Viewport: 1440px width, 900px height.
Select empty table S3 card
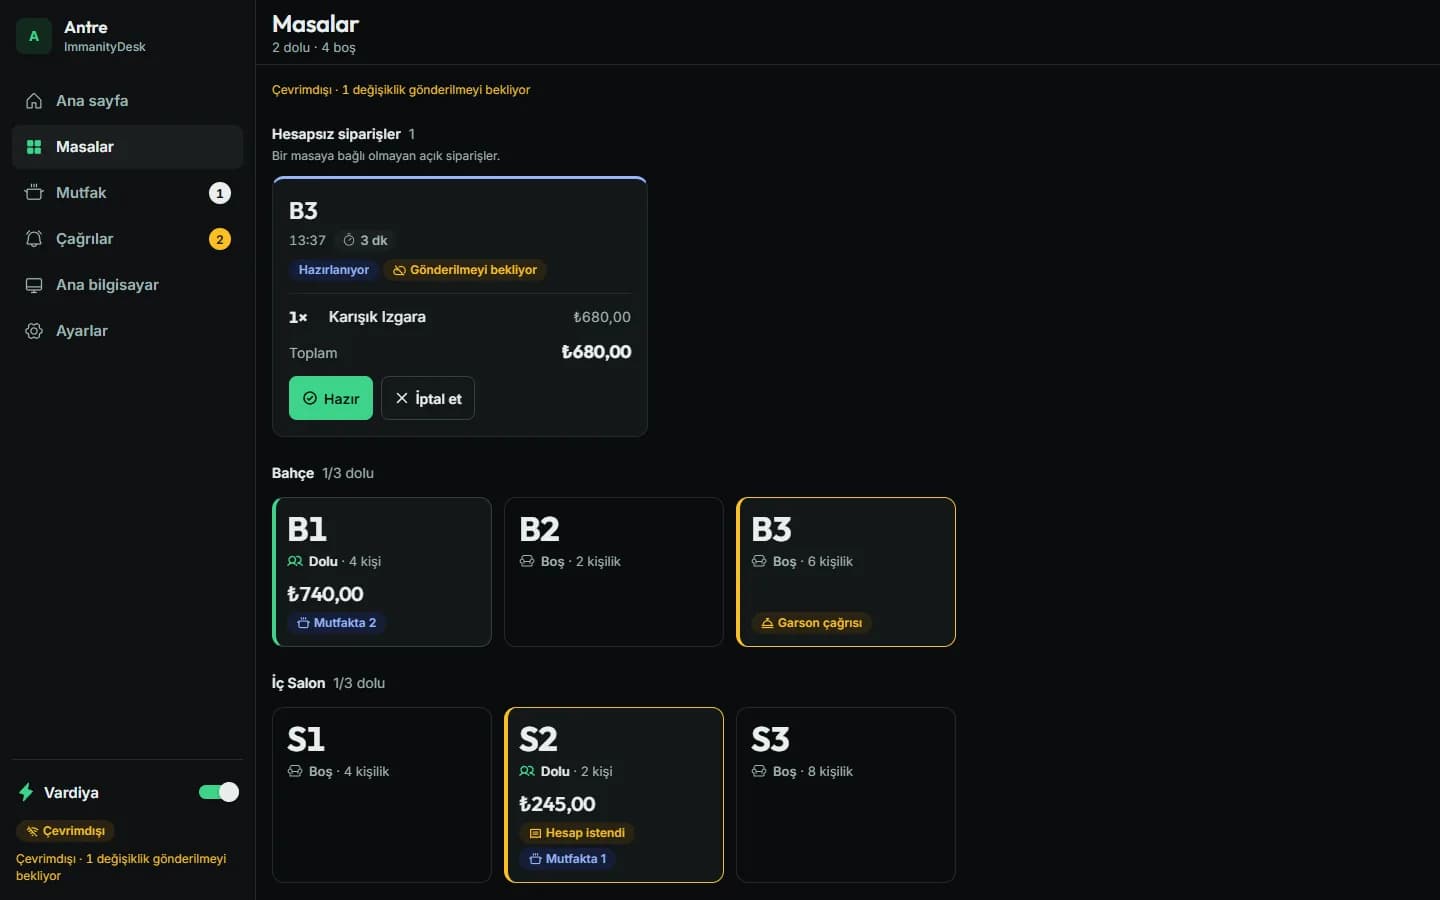point(846,795)
